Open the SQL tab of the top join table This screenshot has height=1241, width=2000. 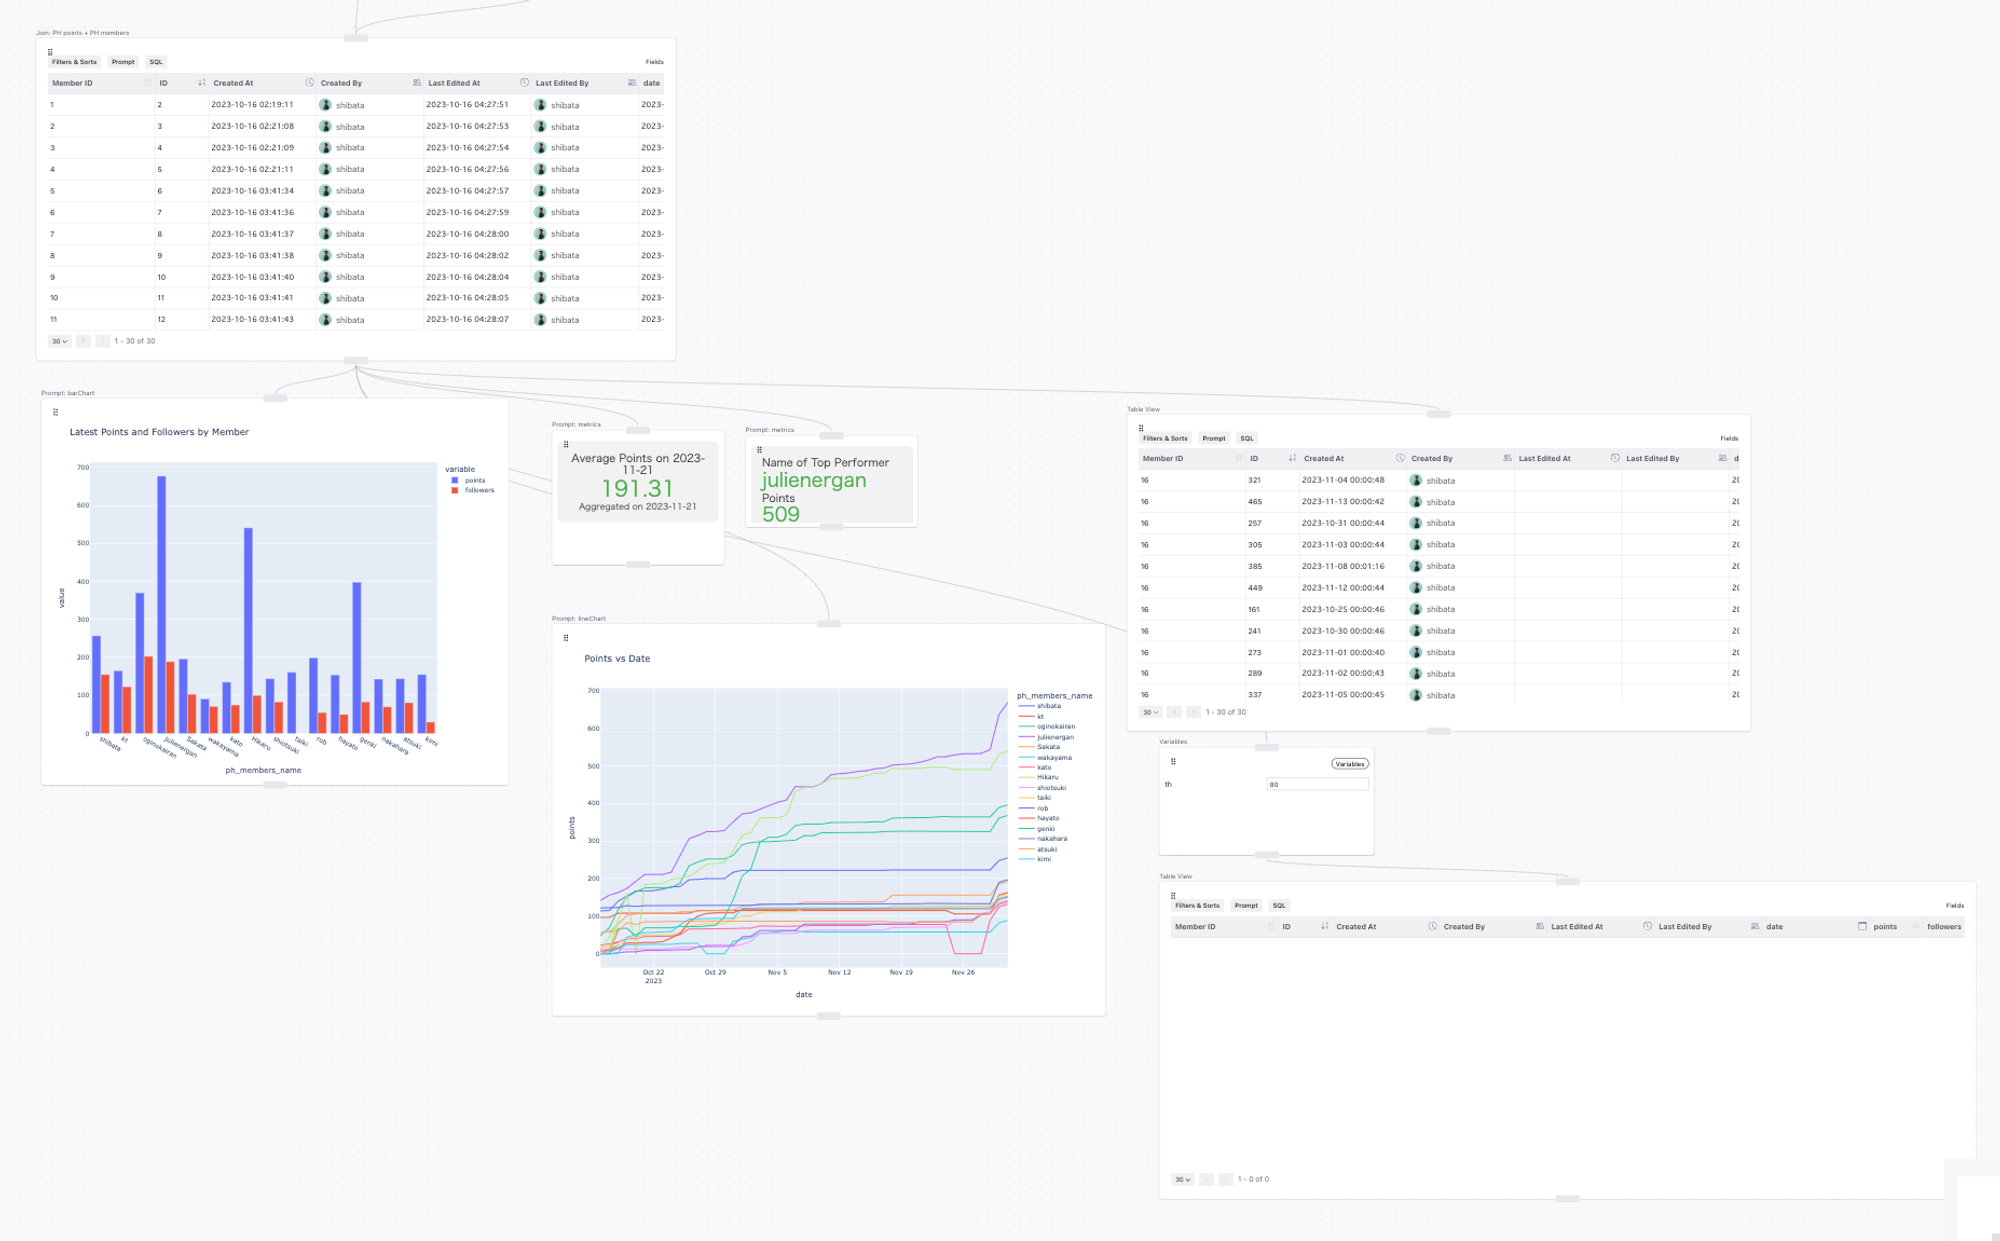156,62
